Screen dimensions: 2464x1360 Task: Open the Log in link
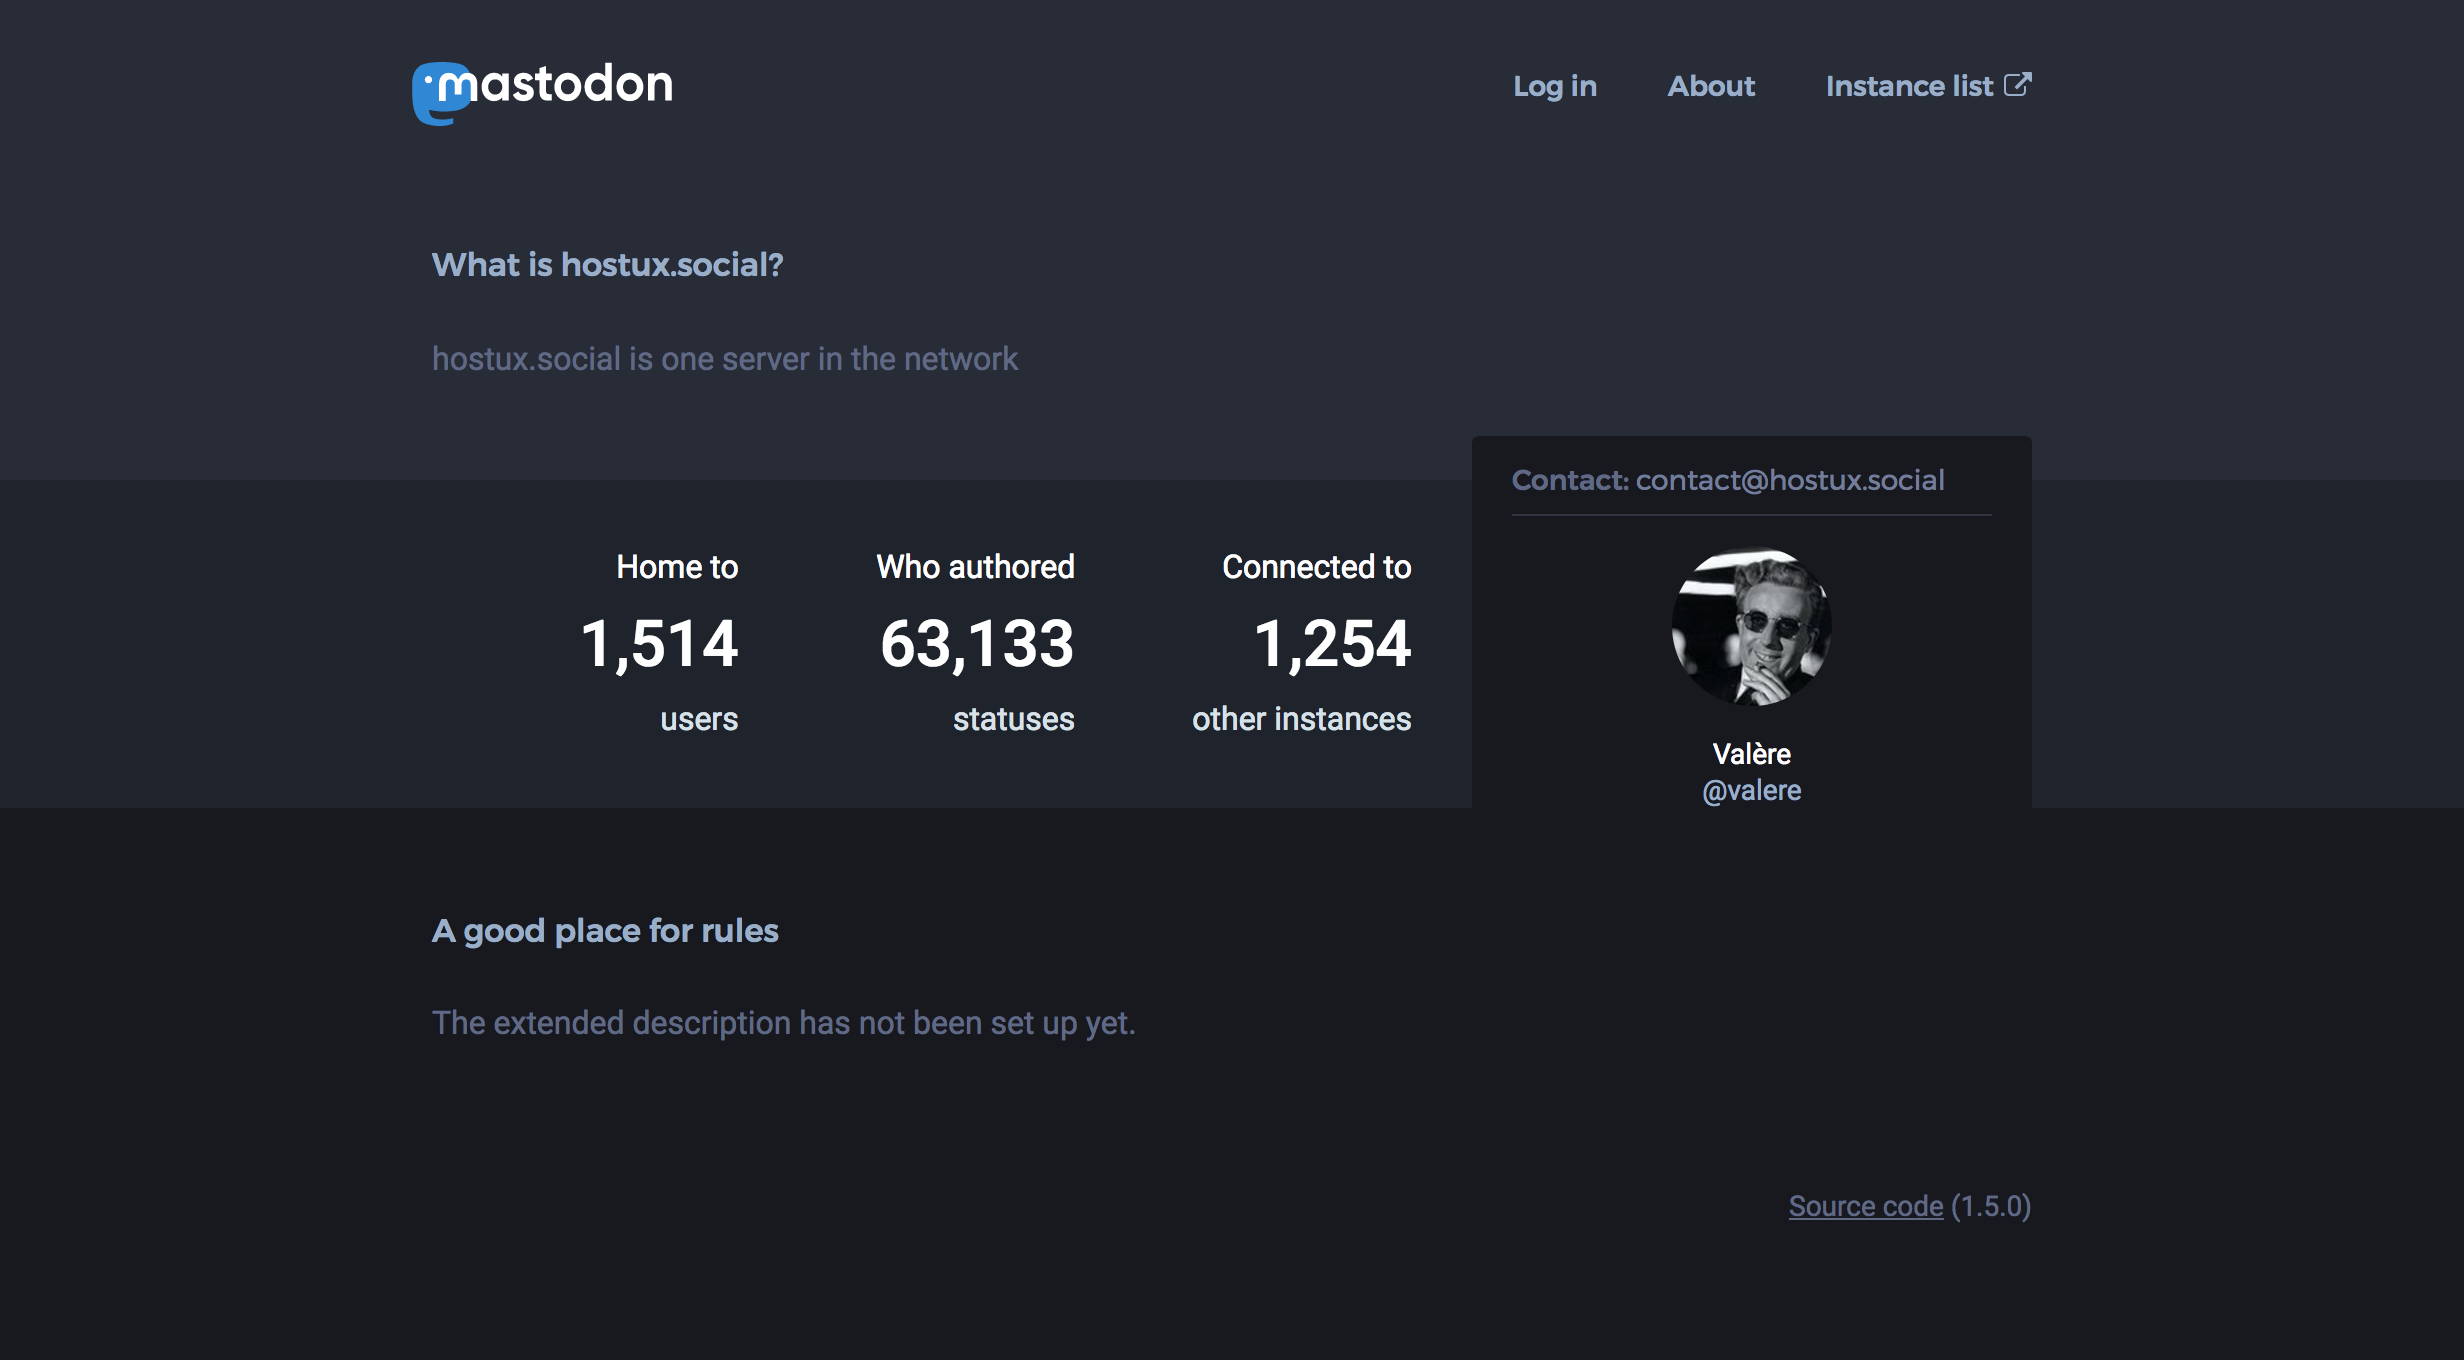click(1555, 86)
